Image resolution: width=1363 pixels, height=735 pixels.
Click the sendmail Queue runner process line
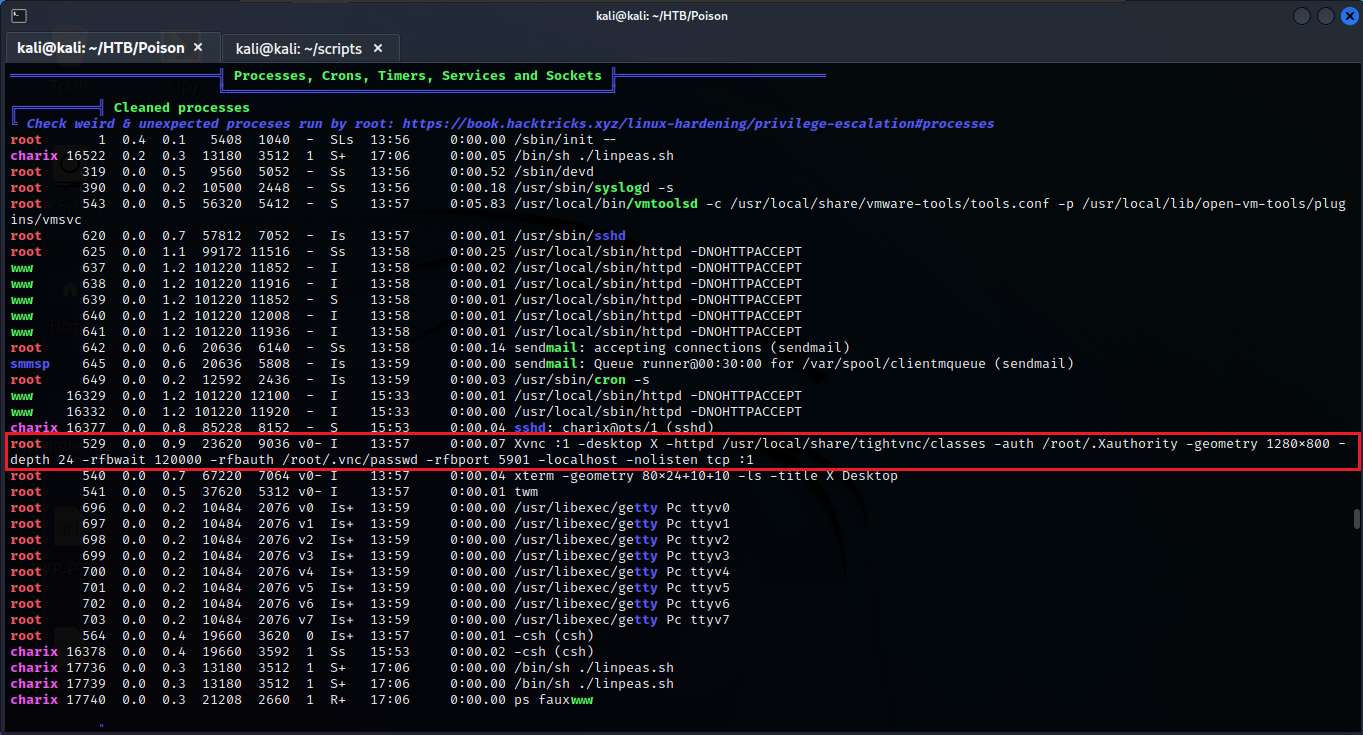point(794,364)
